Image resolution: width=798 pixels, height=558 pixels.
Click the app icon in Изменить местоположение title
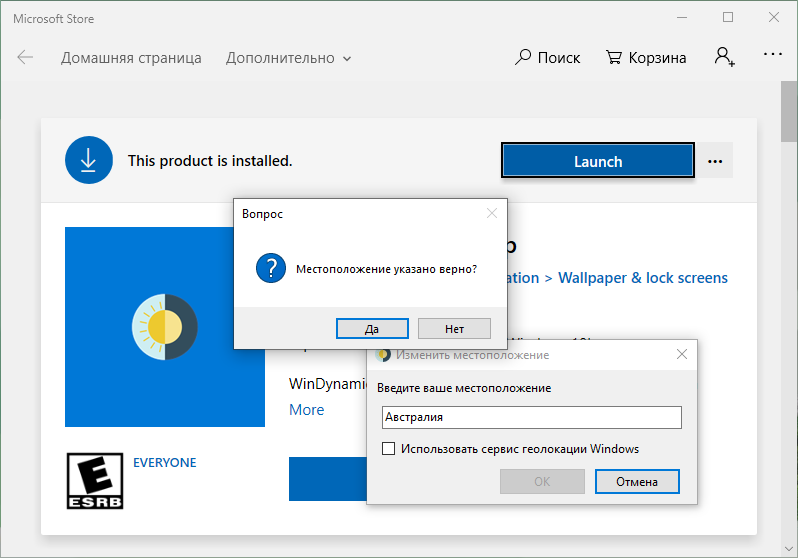click(383, 354)
